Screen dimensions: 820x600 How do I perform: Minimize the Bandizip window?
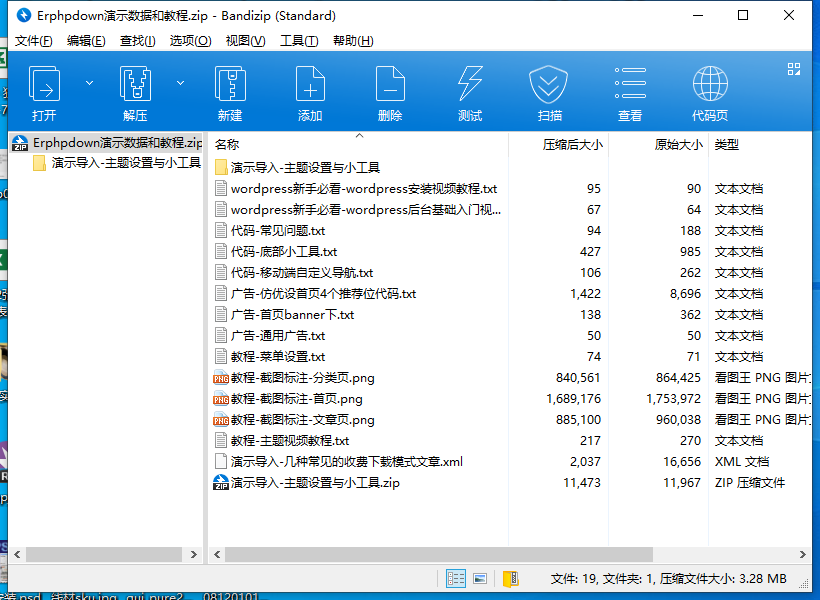click(x=698, y=15)
